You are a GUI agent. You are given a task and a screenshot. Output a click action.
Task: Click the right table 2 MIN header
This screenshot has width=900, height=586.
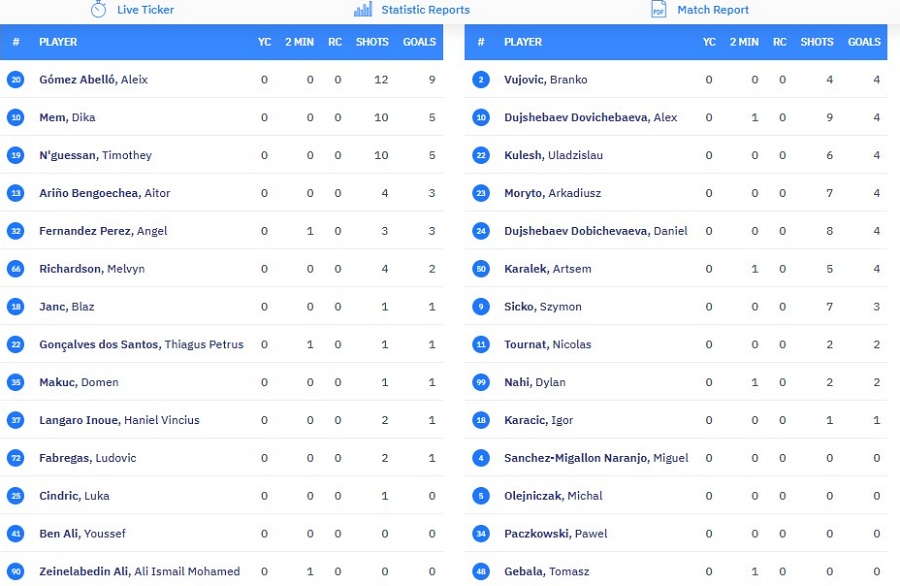[x=744, y=42]
